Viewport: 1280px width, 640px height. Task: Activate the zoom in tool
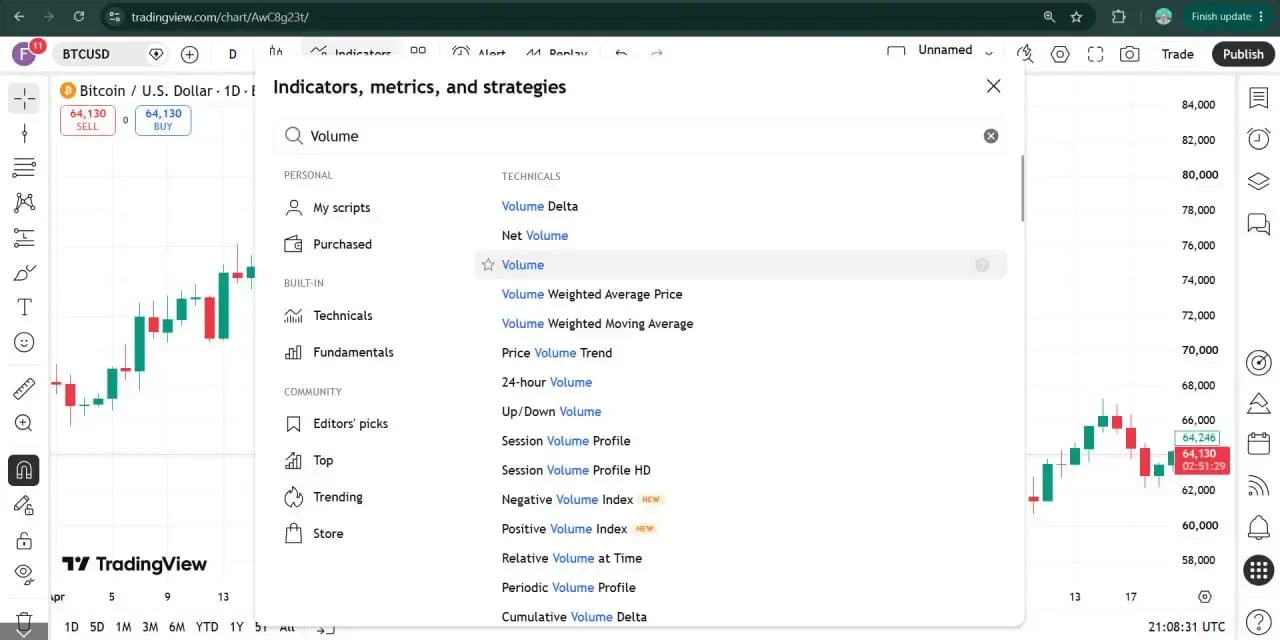tap(24, 423)
